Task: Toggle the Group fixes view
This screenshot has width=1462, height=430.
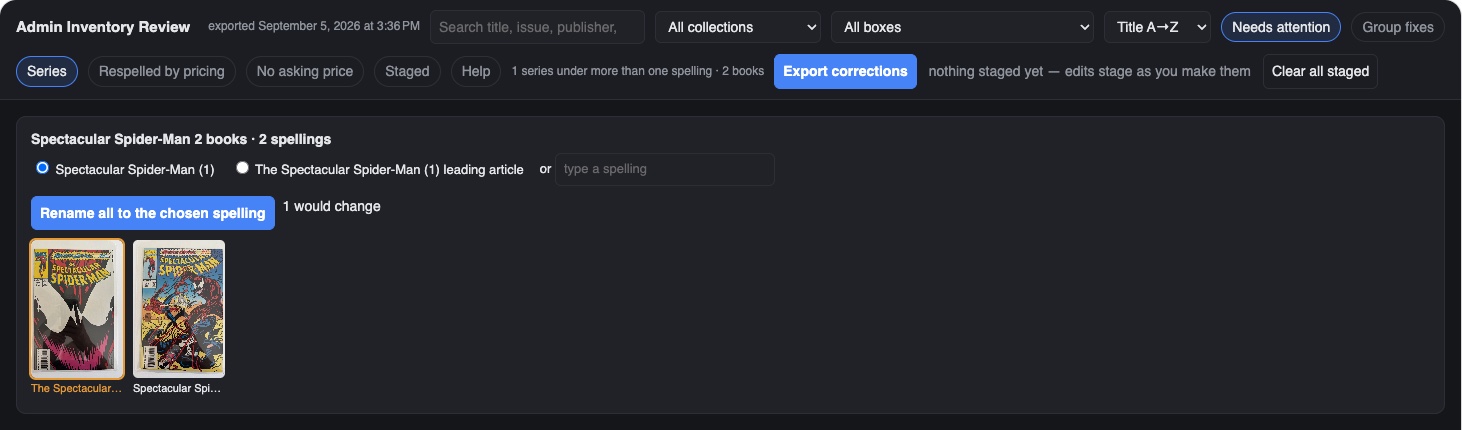Action: click(x=1398, y=27)
